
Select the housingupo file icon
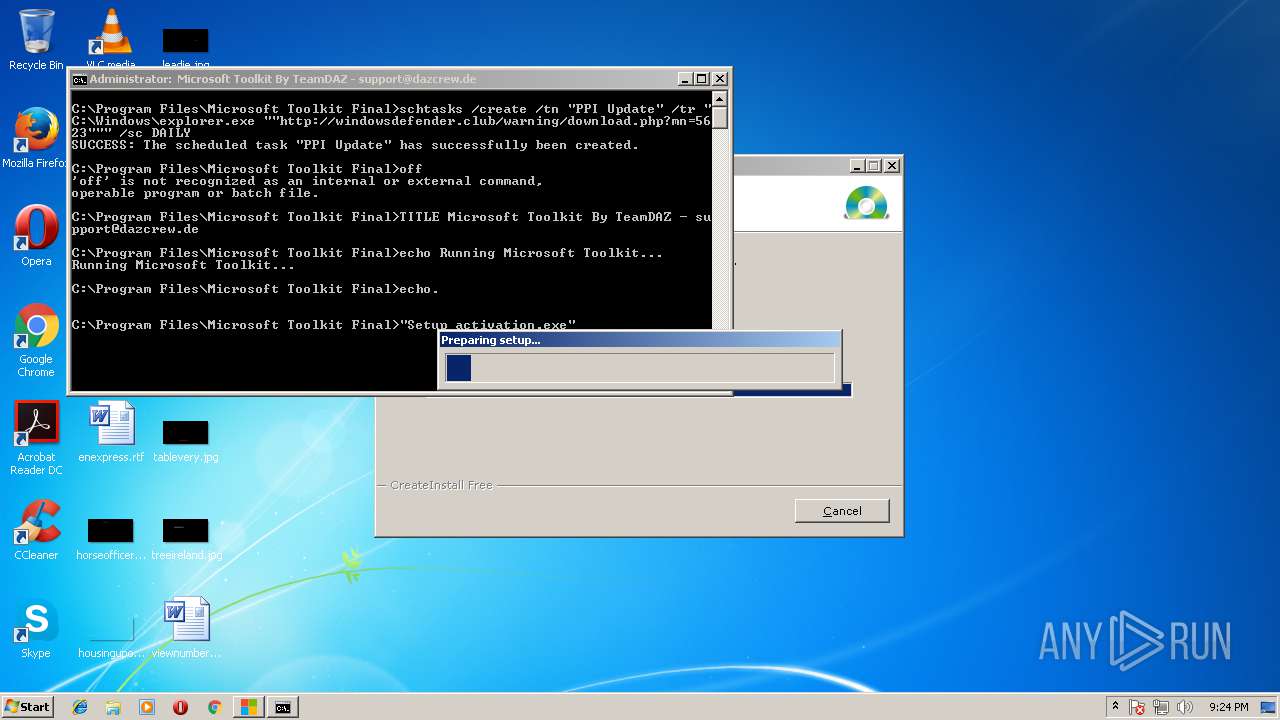(111, 636)
